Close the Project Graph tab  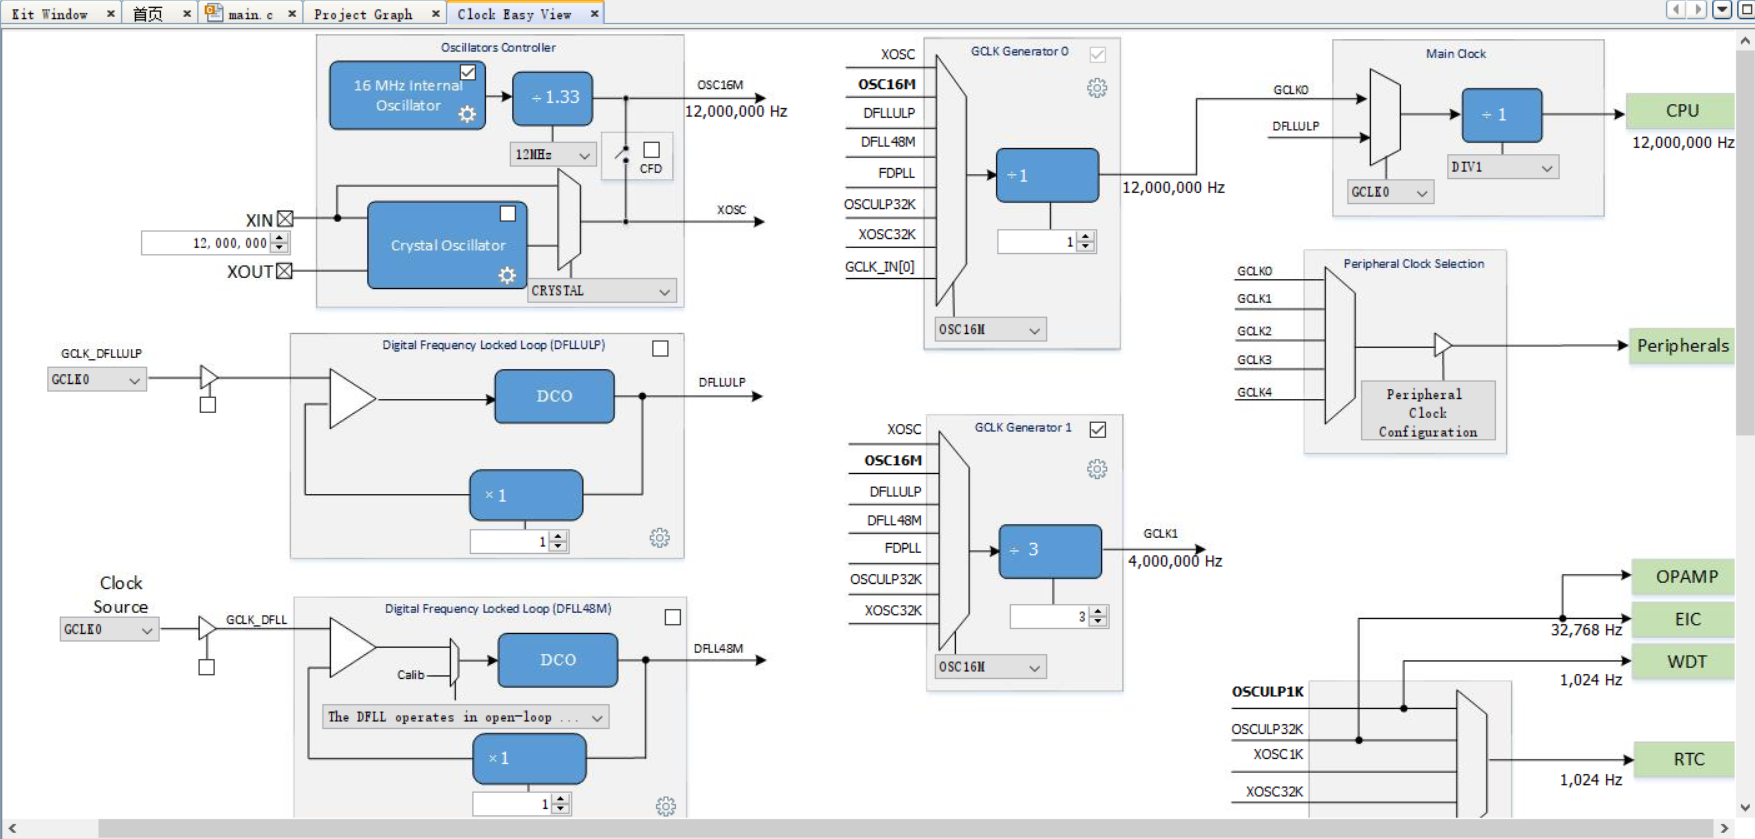[x=435, y=14]
